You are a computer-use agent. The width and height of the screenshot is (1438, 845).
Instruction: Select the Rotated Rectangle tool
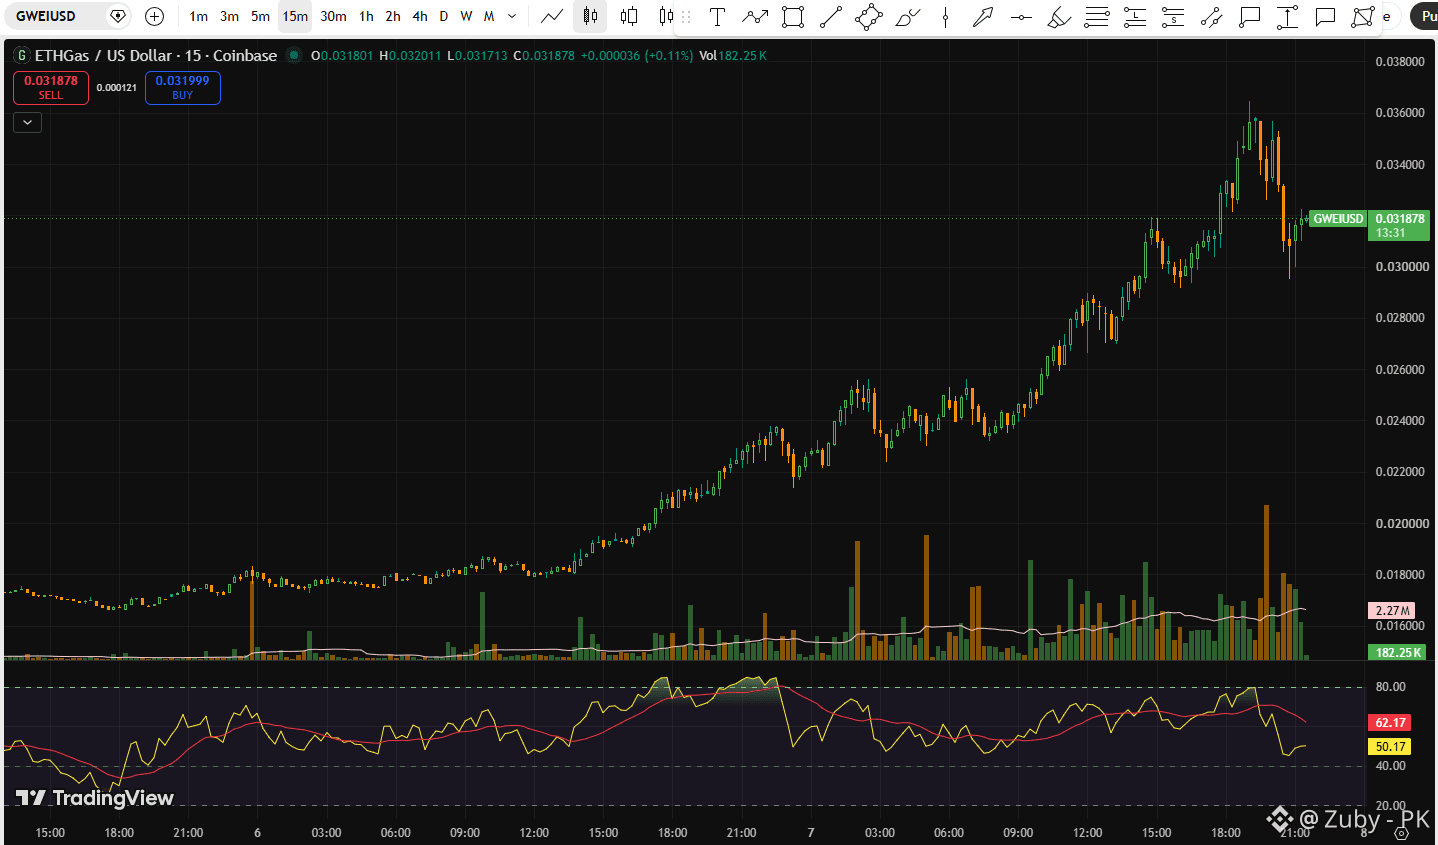pos(869,16)
